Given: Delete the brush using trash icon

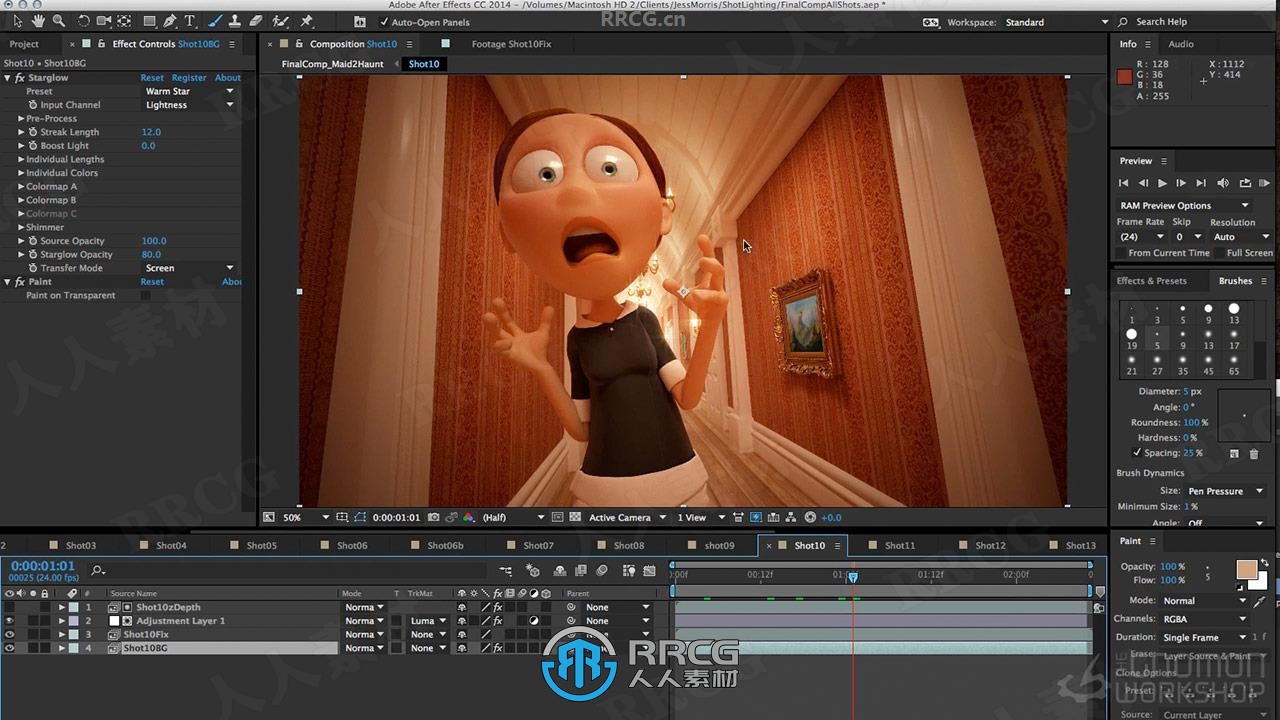Looking at the screenshot, I should tap(1254, 453).
